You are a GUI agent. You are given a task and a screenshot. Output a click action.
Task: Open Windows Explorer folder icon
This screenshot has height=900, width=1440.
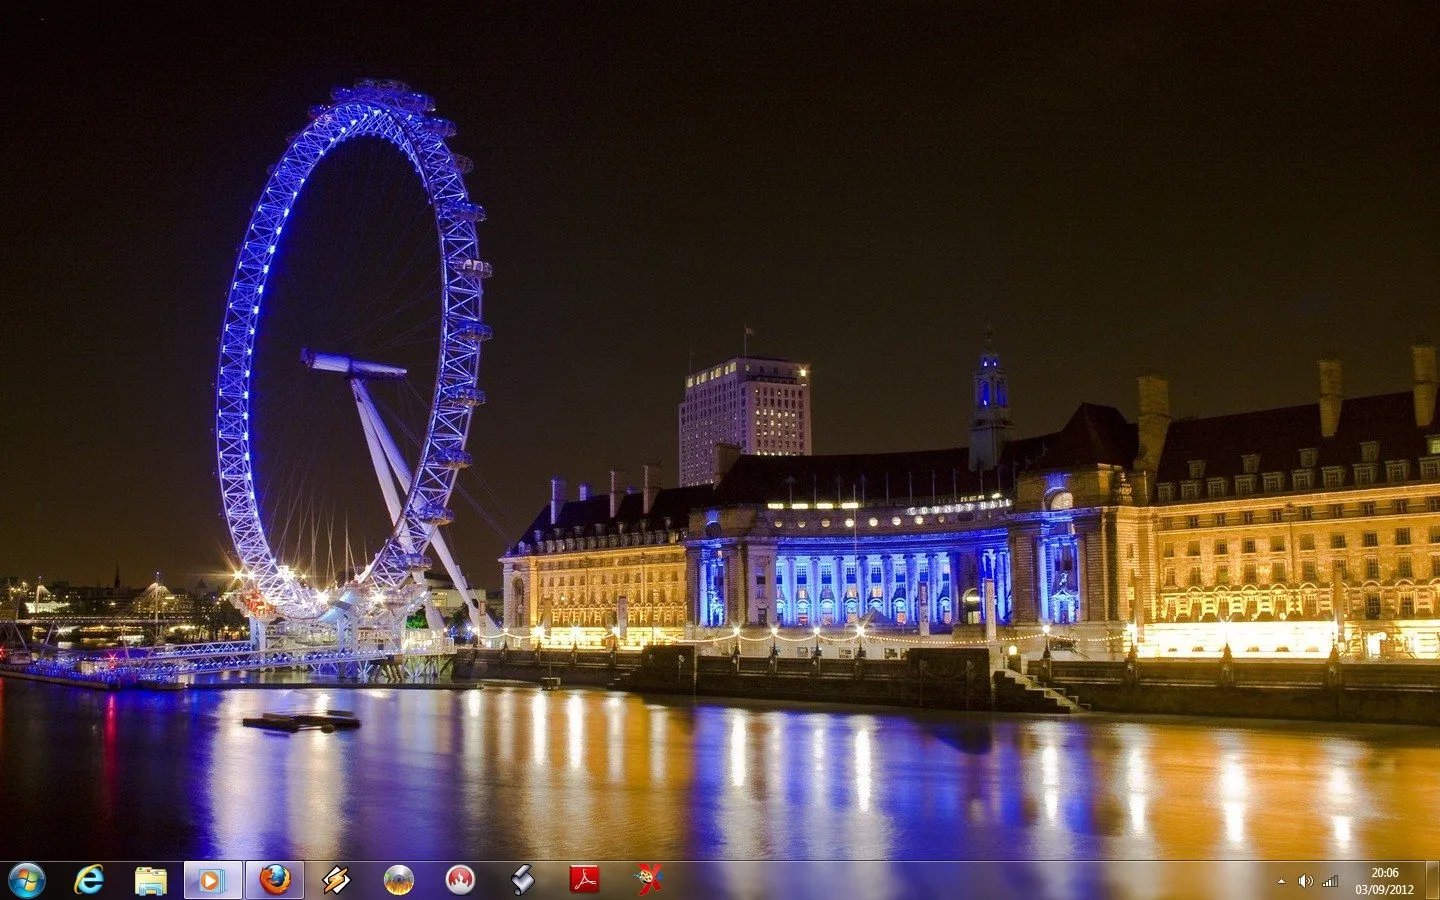[151, 880]
